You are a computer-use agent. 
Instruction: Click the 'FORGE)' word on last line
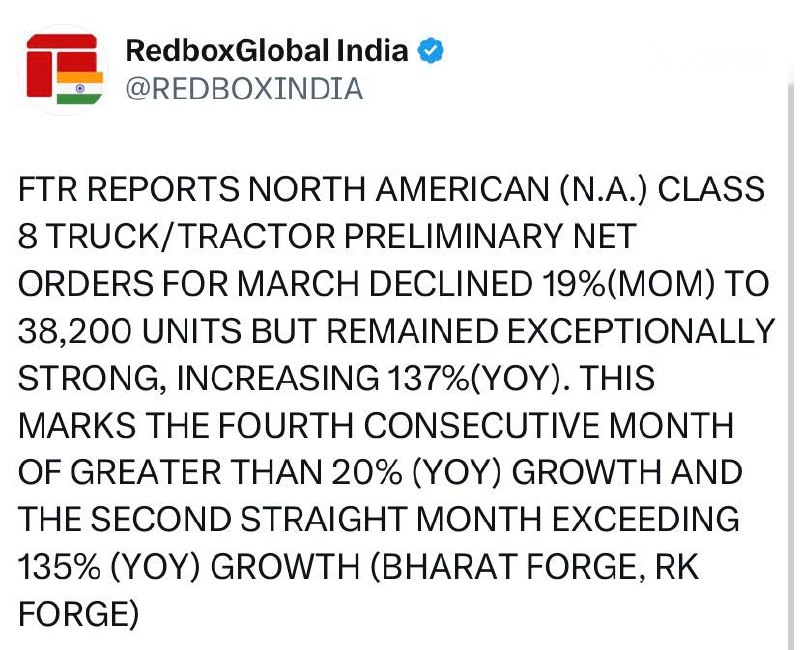pyautogui.click(x=78, y=614)
